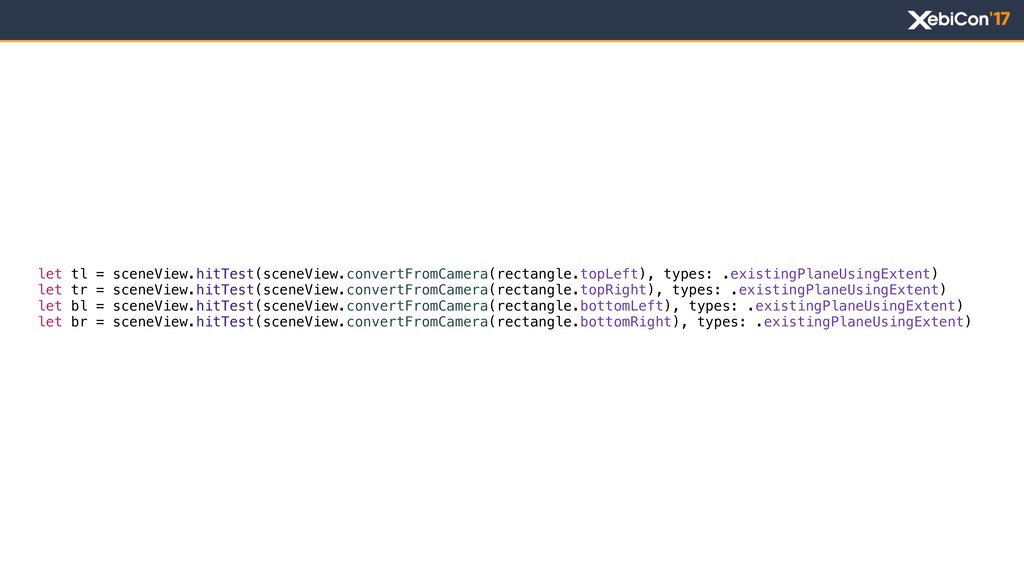Click 'convertFromCamera' on the tl line
The height and width of the screenshot is (576, 1024).
[x=417, y=274]
